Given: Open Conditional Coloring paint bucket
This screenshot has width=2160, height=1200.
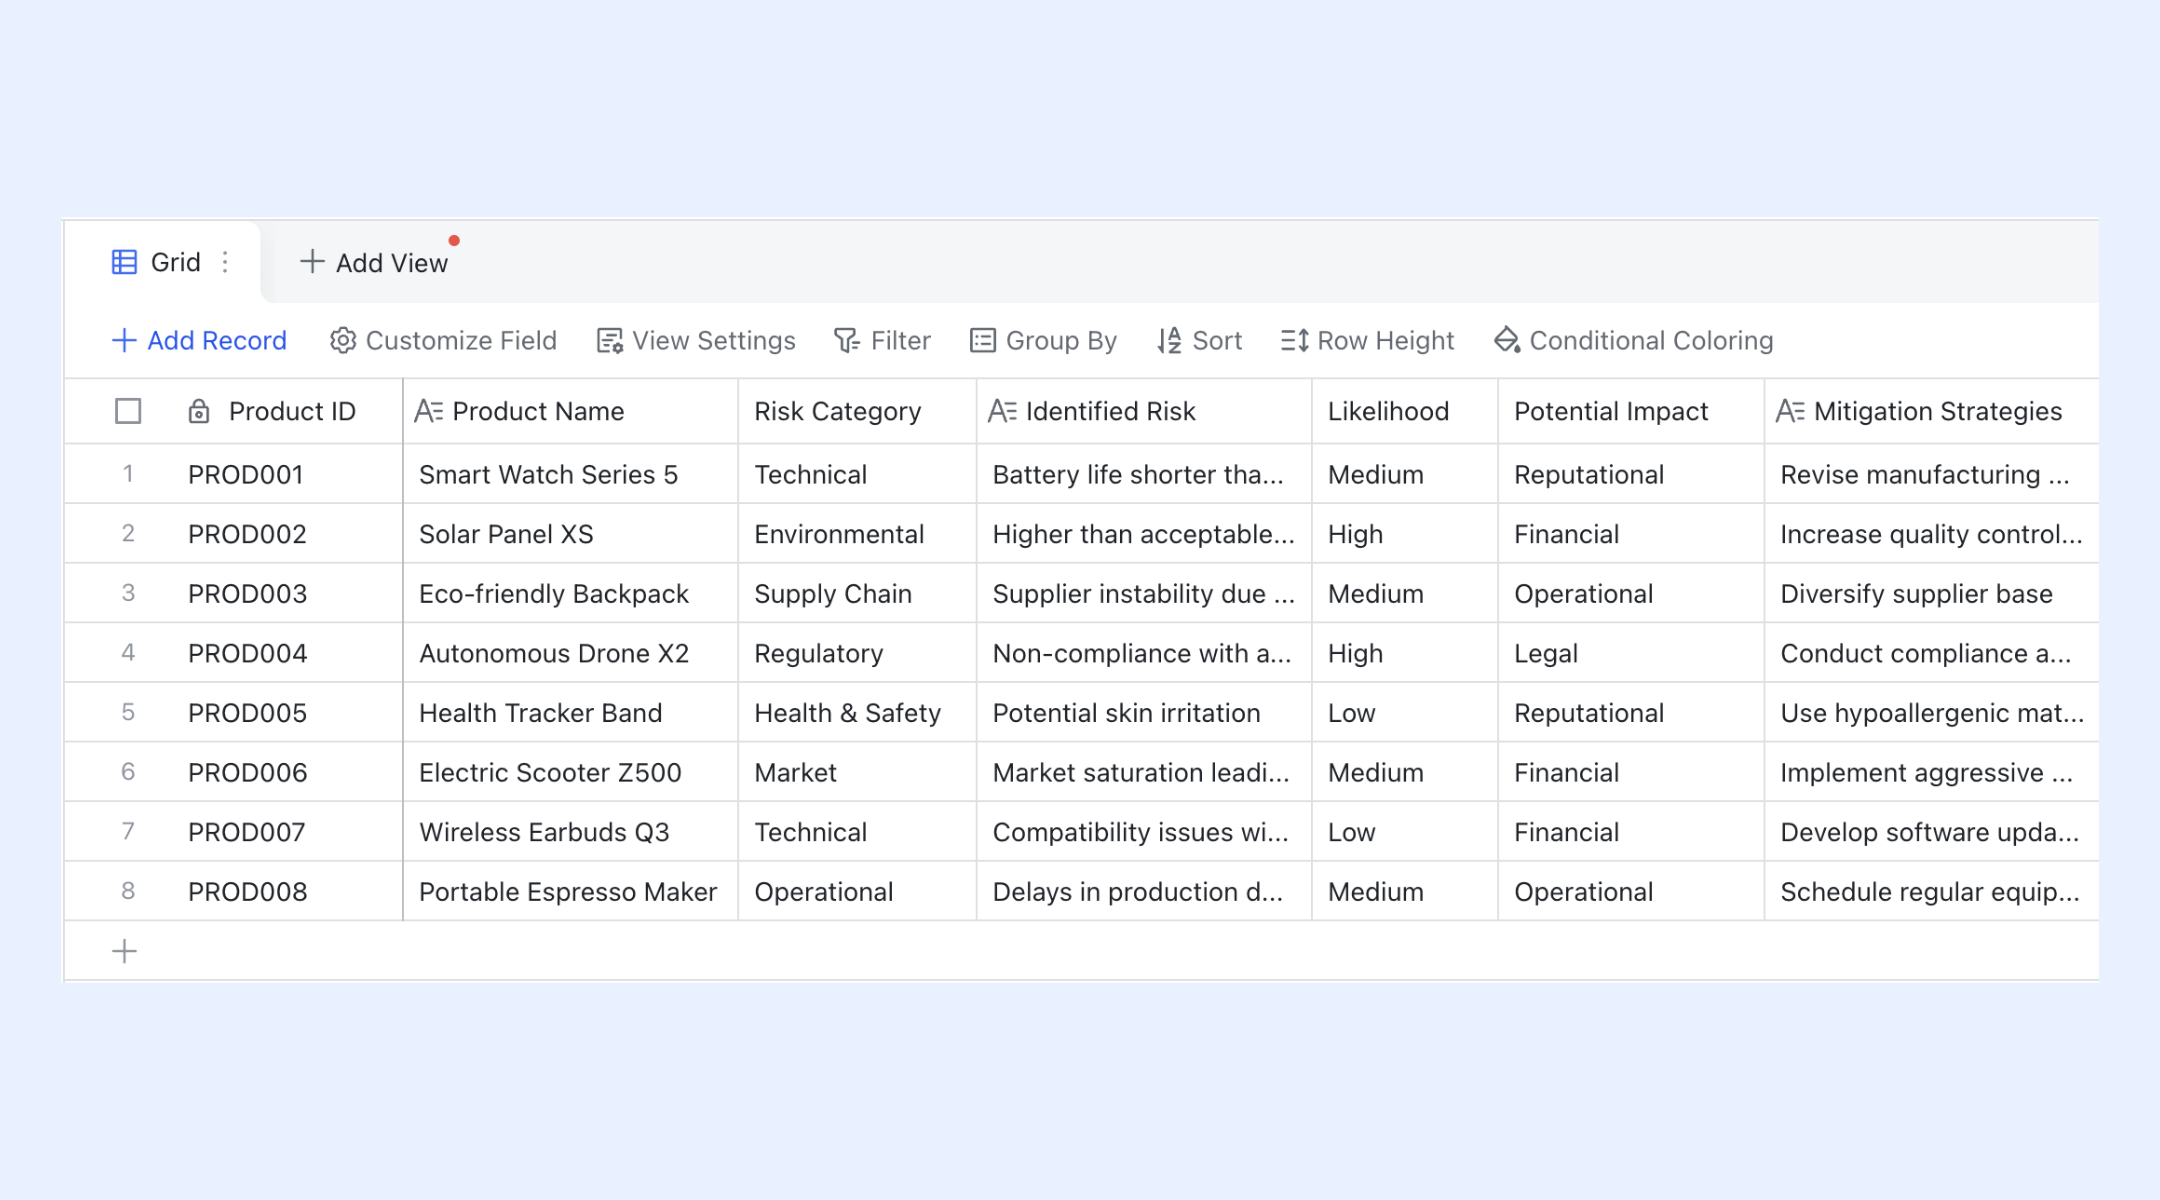Looking at the screenshot, I should (x=1507, y=341).
